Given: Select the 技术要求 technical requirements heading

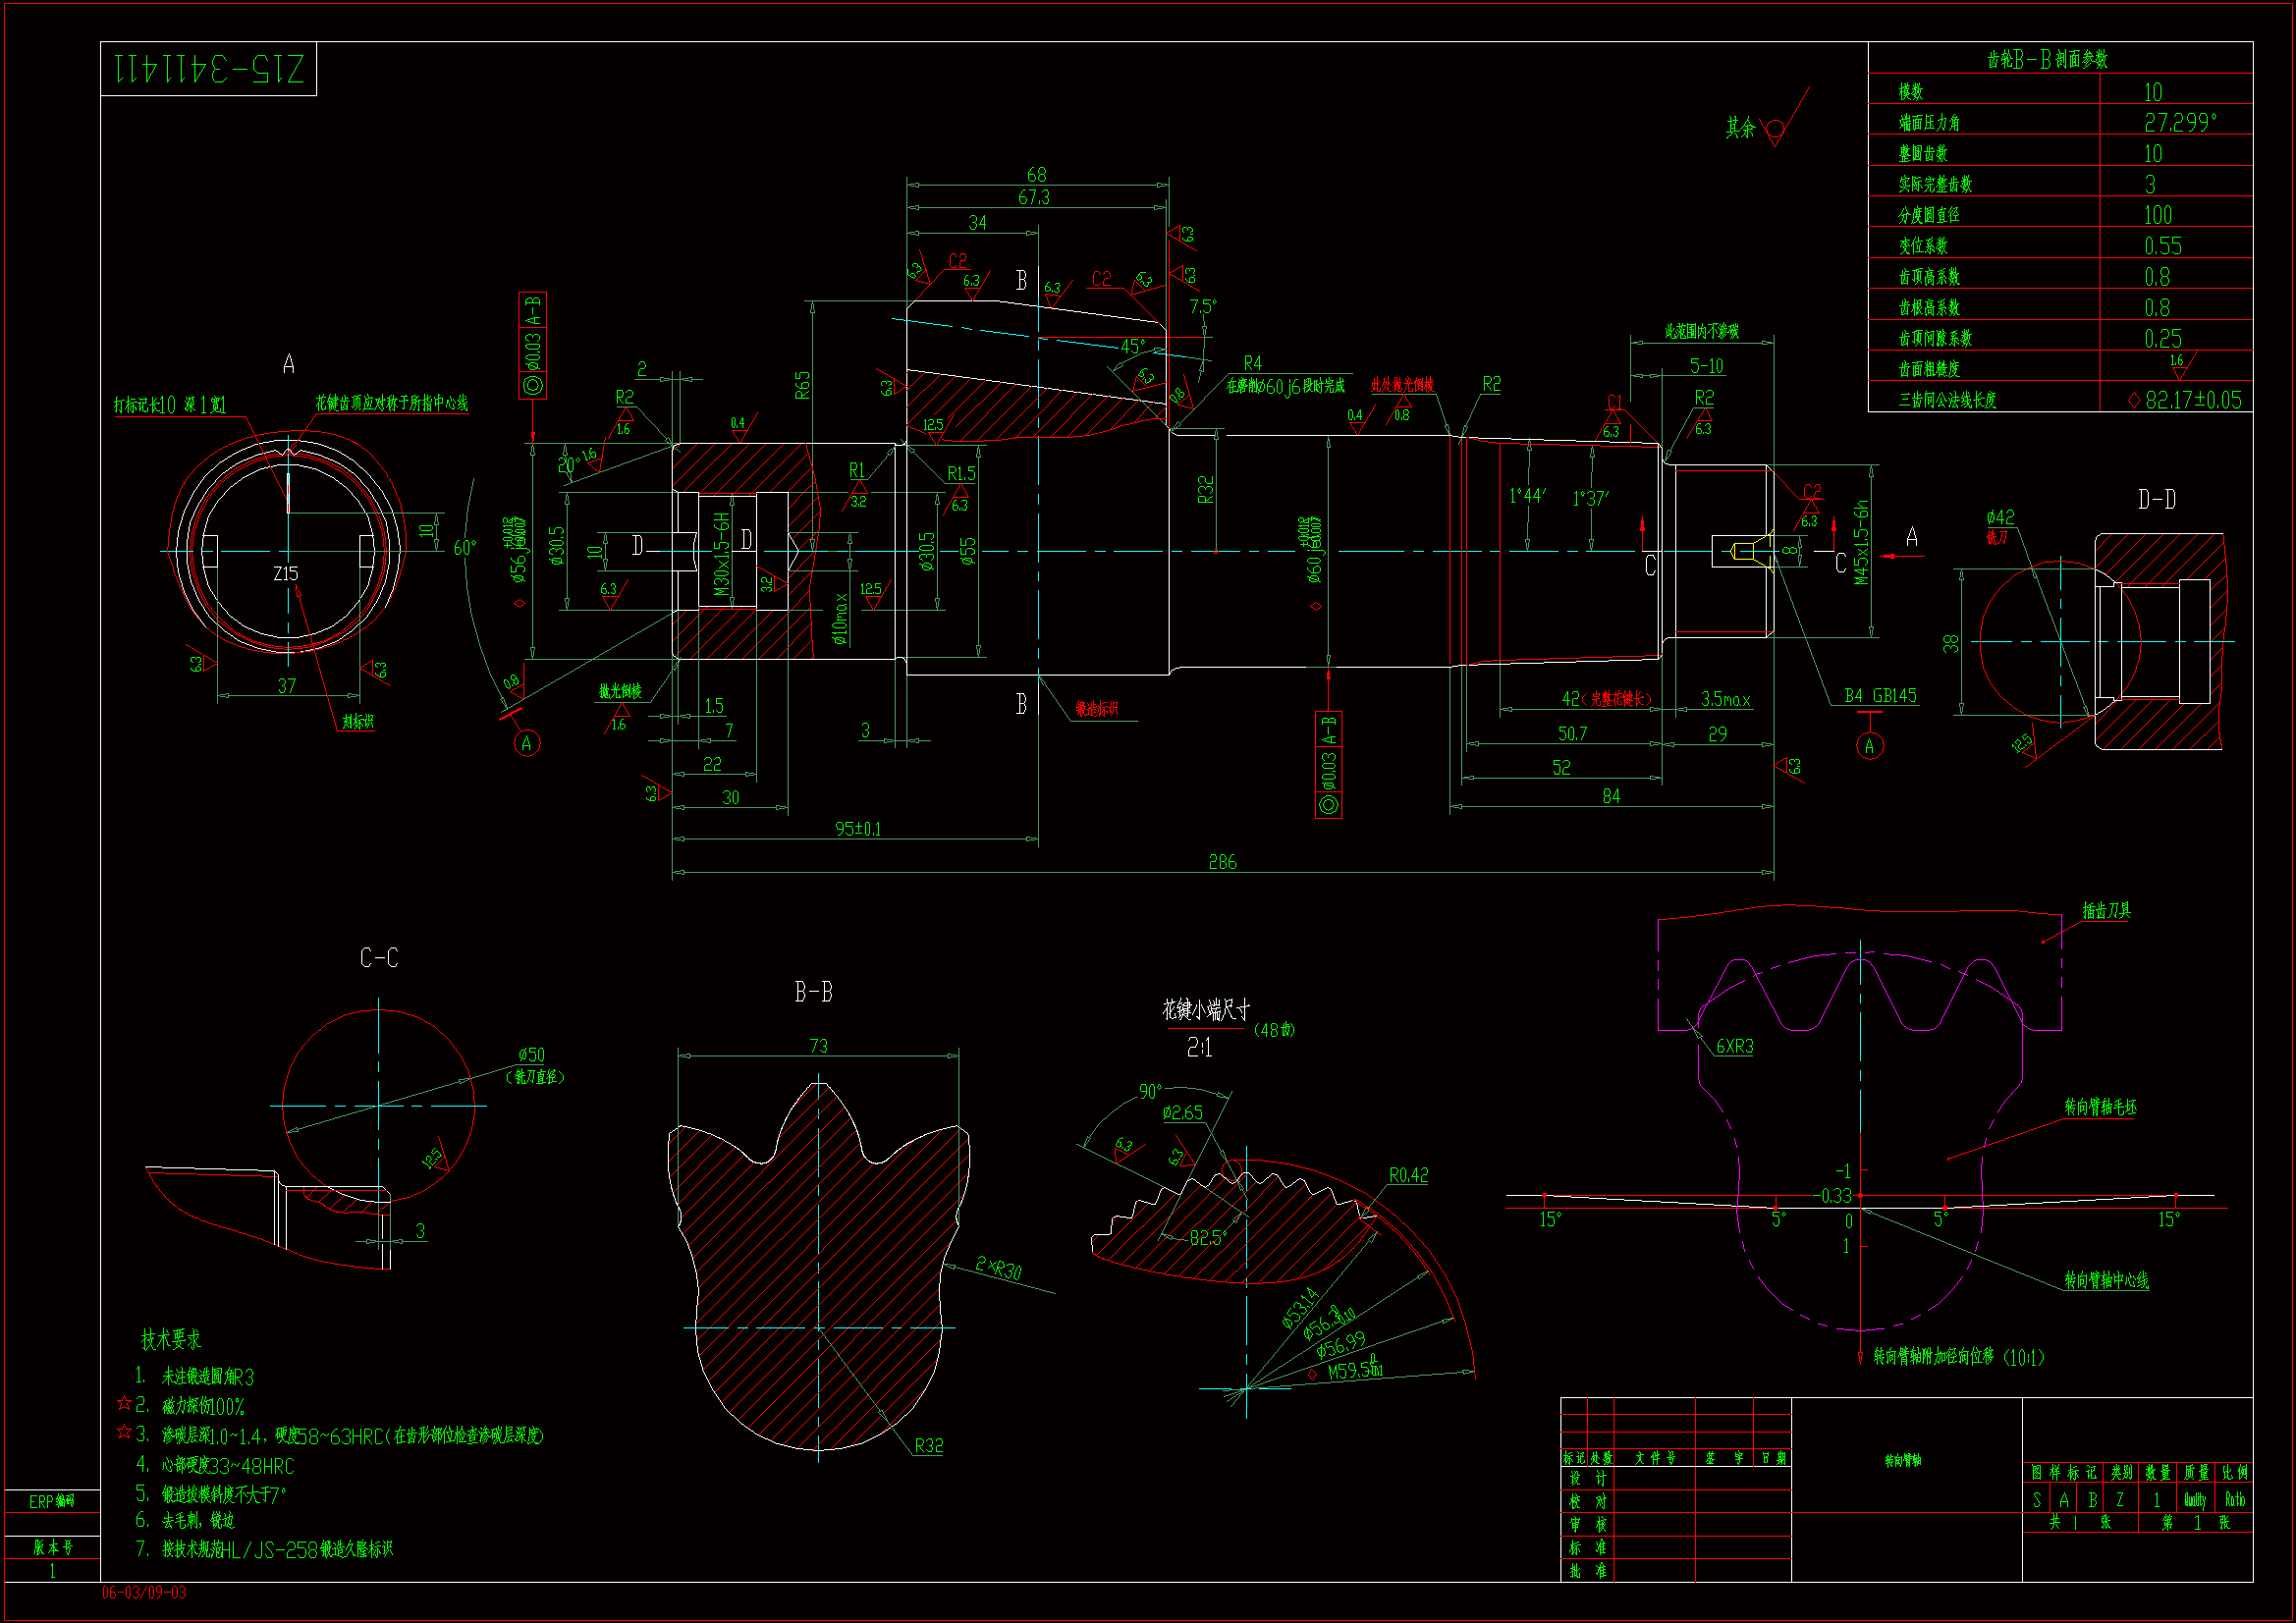Looking at the screenshot, I should [170, 1339].
